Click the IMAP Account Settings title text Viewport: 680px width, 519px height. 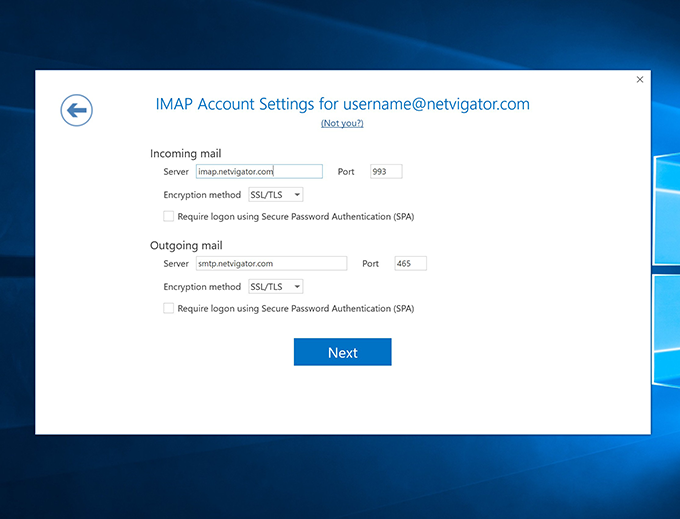pos(343,104)
